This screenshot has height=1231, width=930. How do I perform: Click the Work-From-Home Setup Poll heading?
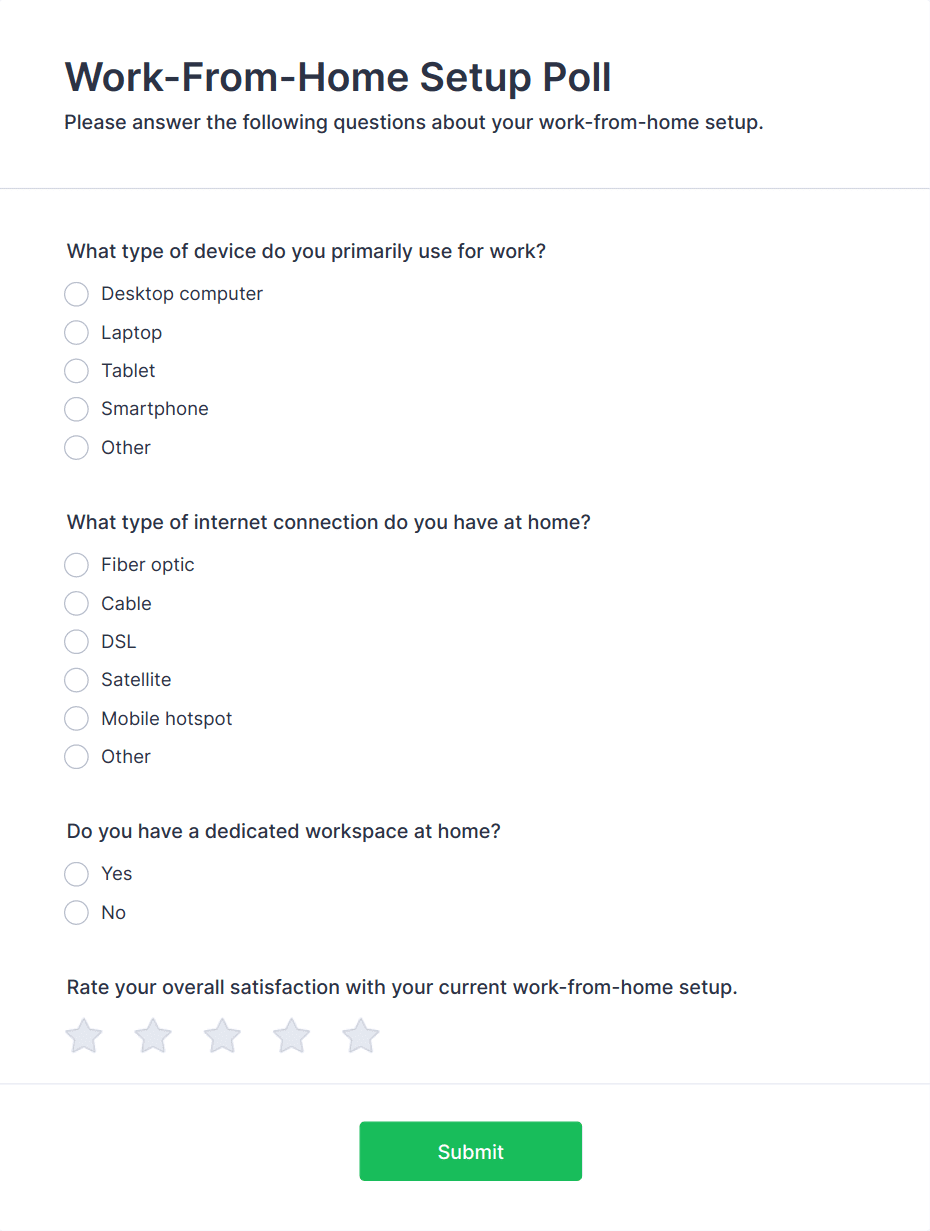click(x=338, y=77)
